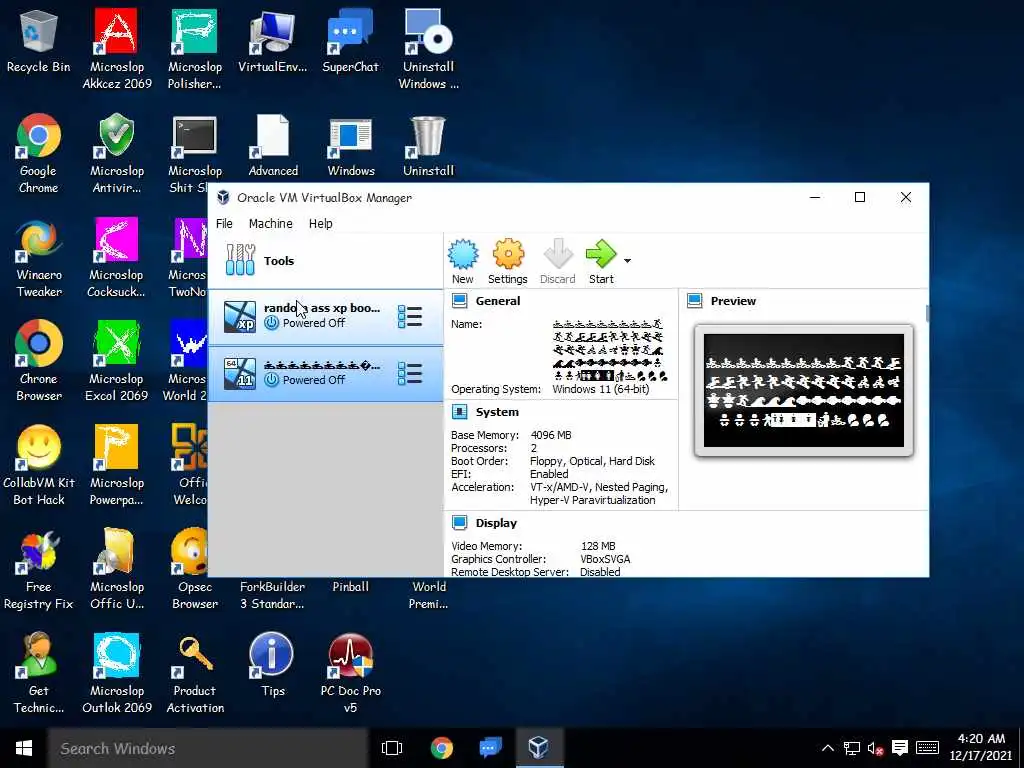This screenshot has width=1024, height=768.
Task: Select the SuperChat desktop shortcut
Action: [x=351, y=41]
